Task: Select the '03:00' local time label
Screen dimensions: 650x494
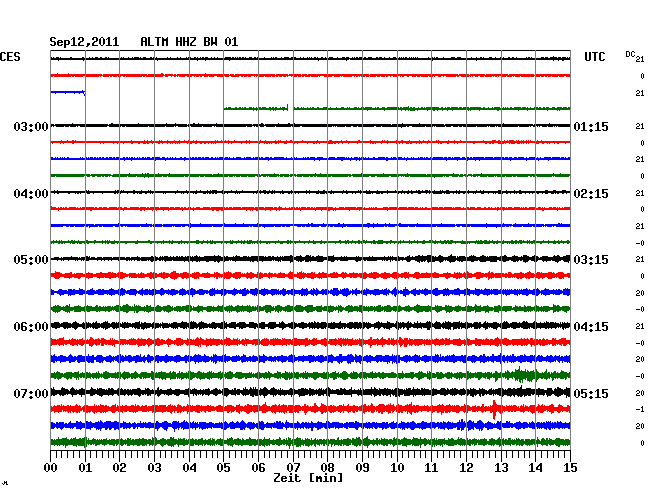Action: point(31,126)
